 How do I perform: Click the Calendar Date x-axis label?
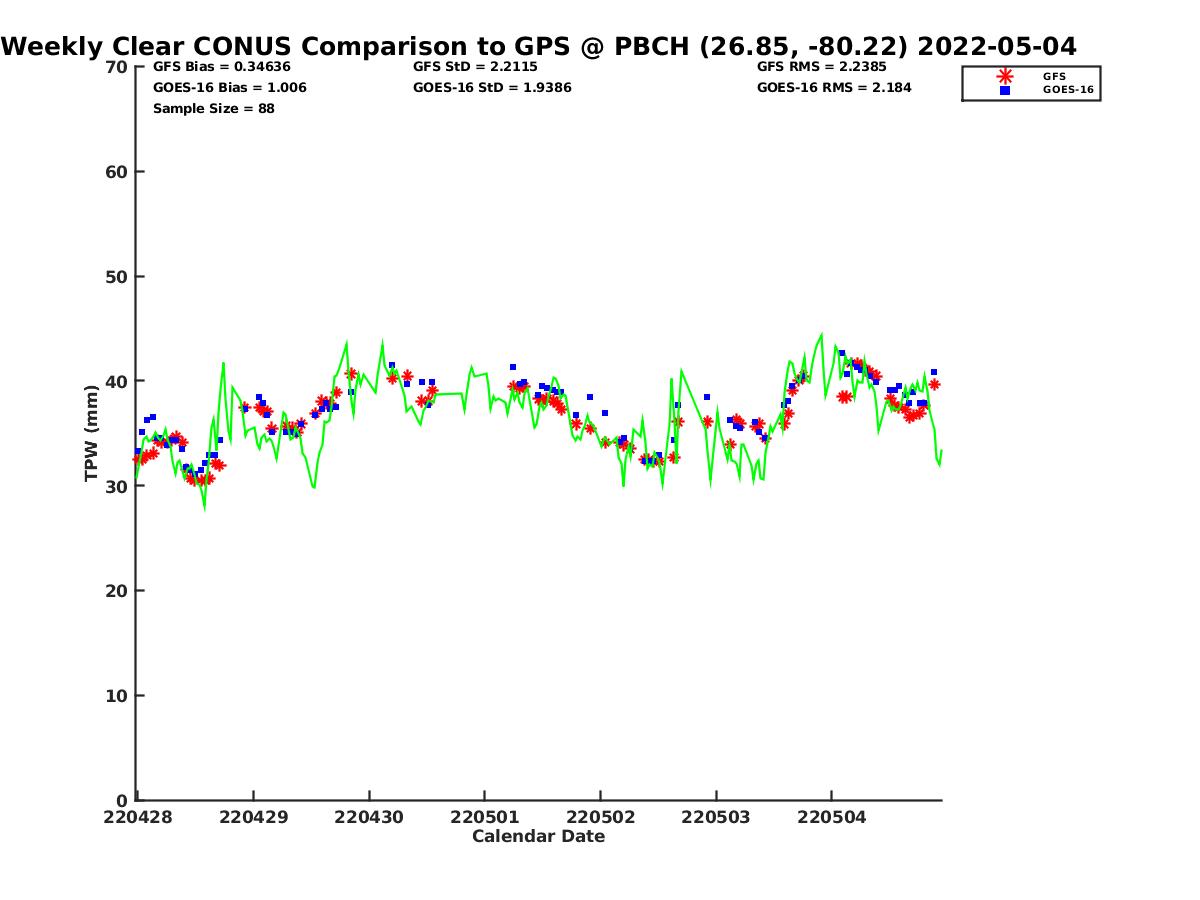click(x=538, y=837)
